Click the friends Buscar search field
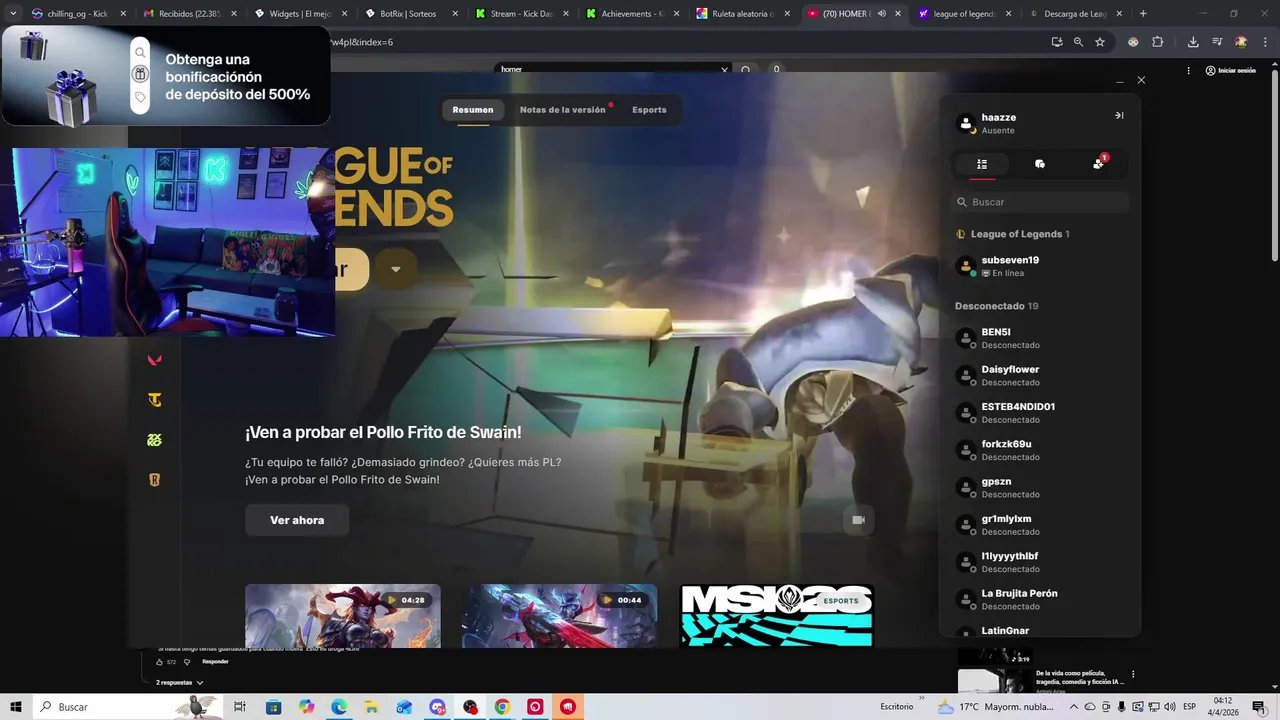 pos(1040,202)
